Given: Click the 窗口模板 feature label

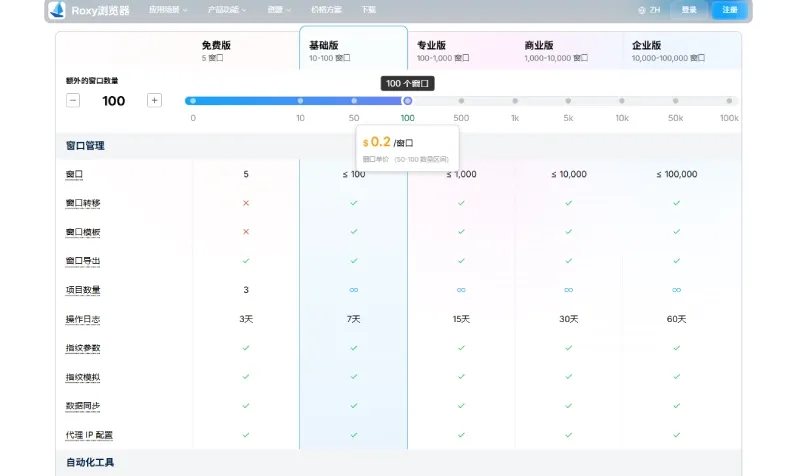Looking at the screenshot, I should tap(83, 232).
